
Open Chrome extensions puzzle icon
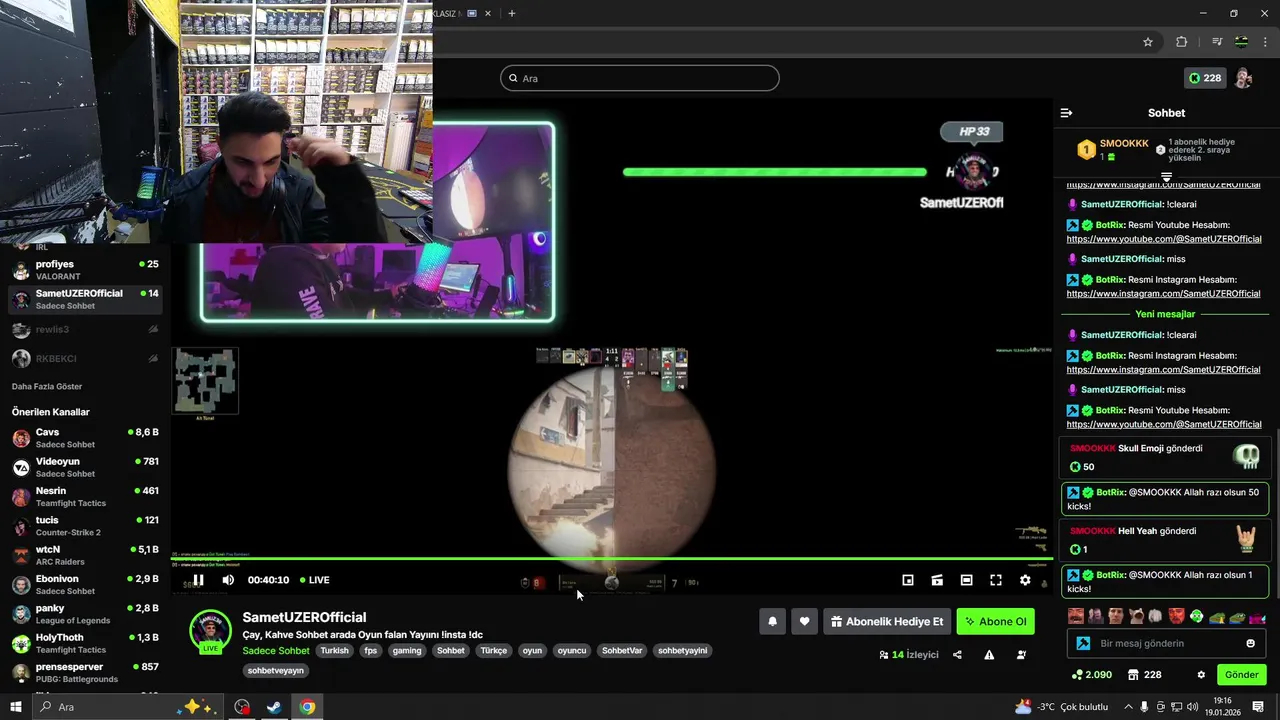point(1181,42)
